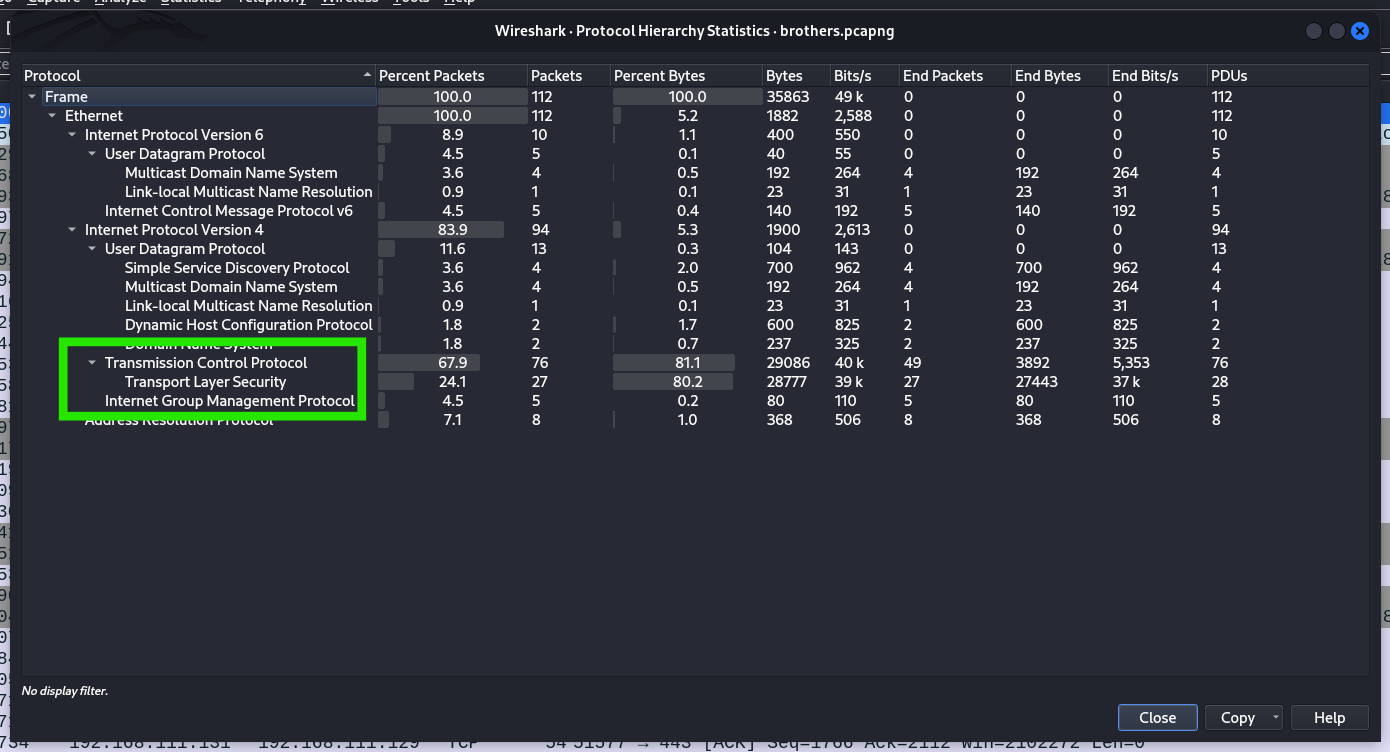Sort by Percent Bytes column header
The height and width of the screenshot is (752, 1390).
click(687, 76)
